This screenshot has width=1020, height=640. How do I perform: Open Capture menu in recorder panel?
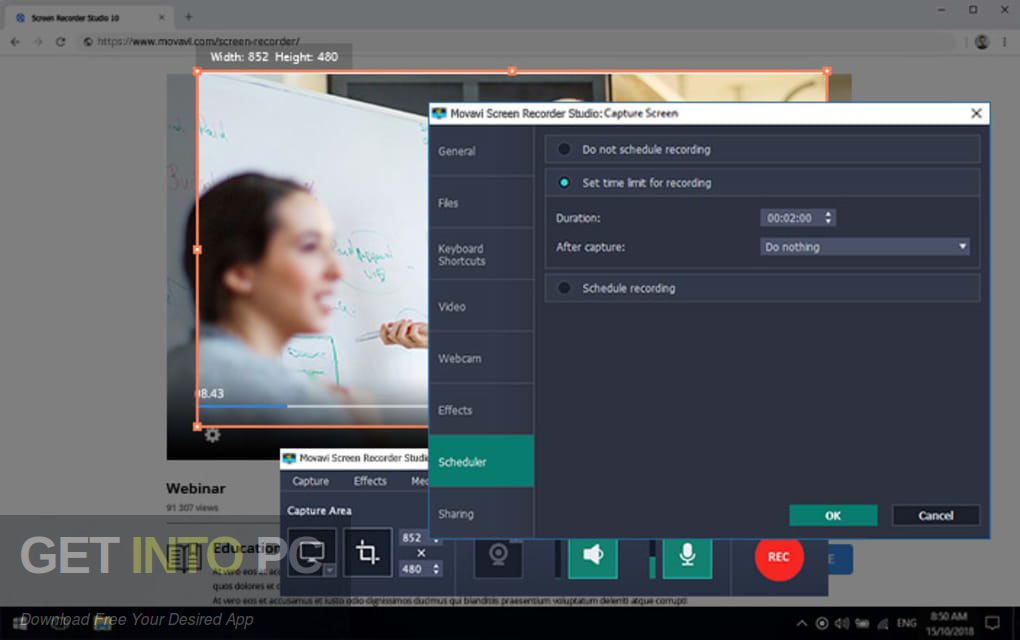(310, 481)
